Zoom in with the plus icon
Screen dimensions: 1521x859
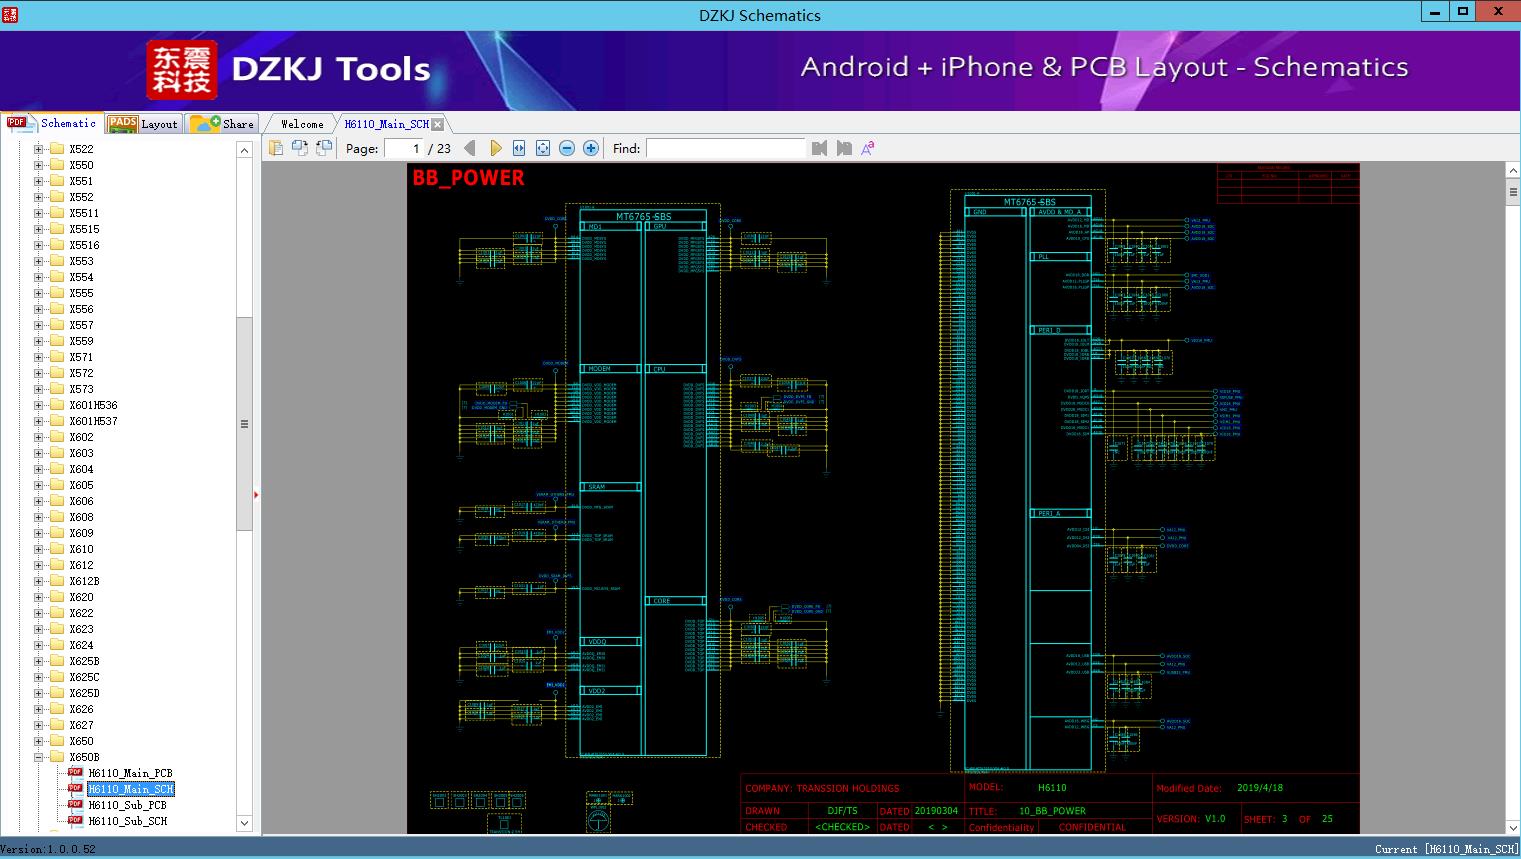pyautogui.click(x=591, y=148)
